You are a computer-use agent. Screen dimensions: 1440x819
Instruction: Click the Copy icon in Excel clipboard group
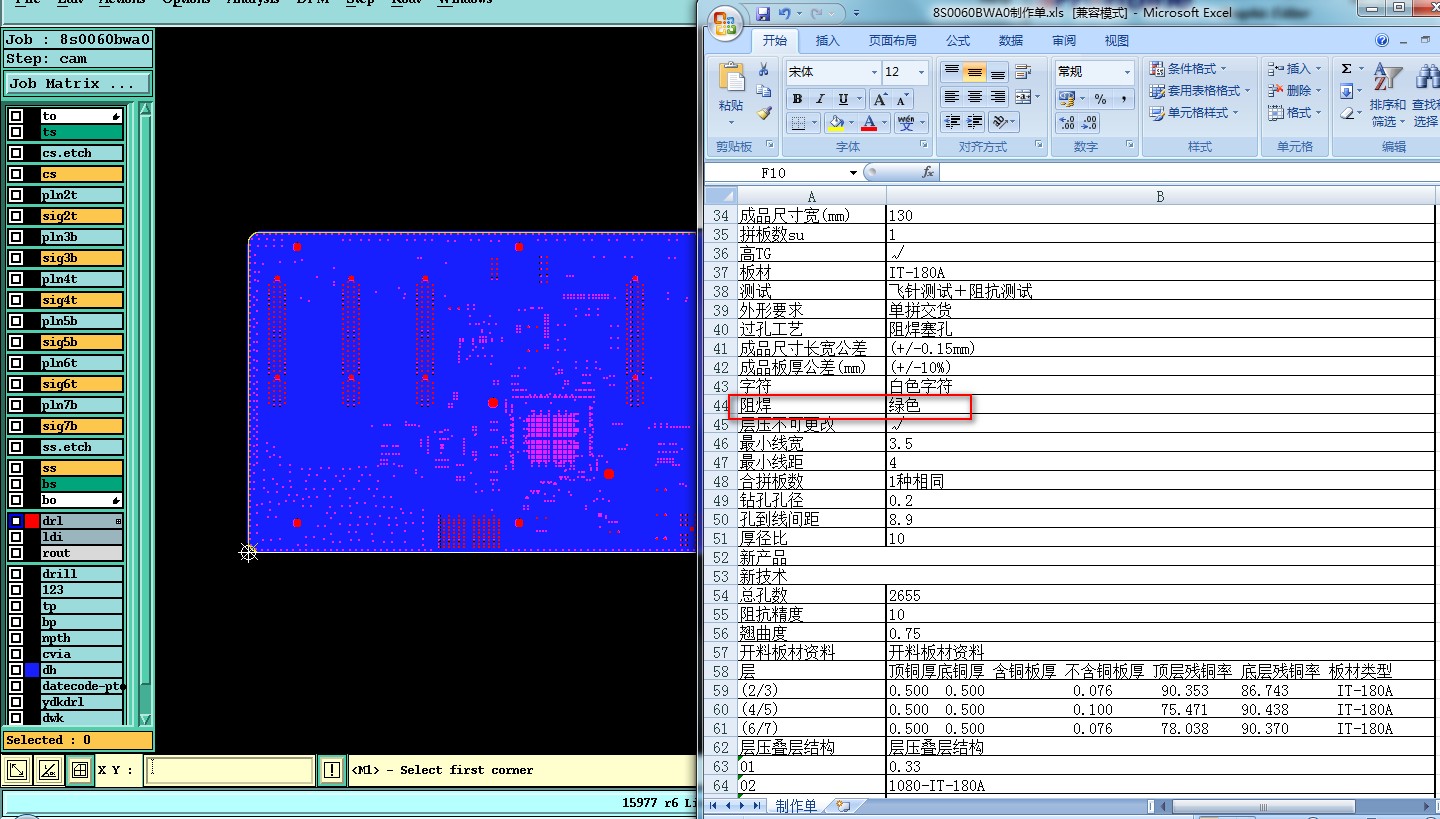click(x=764, y=91)
